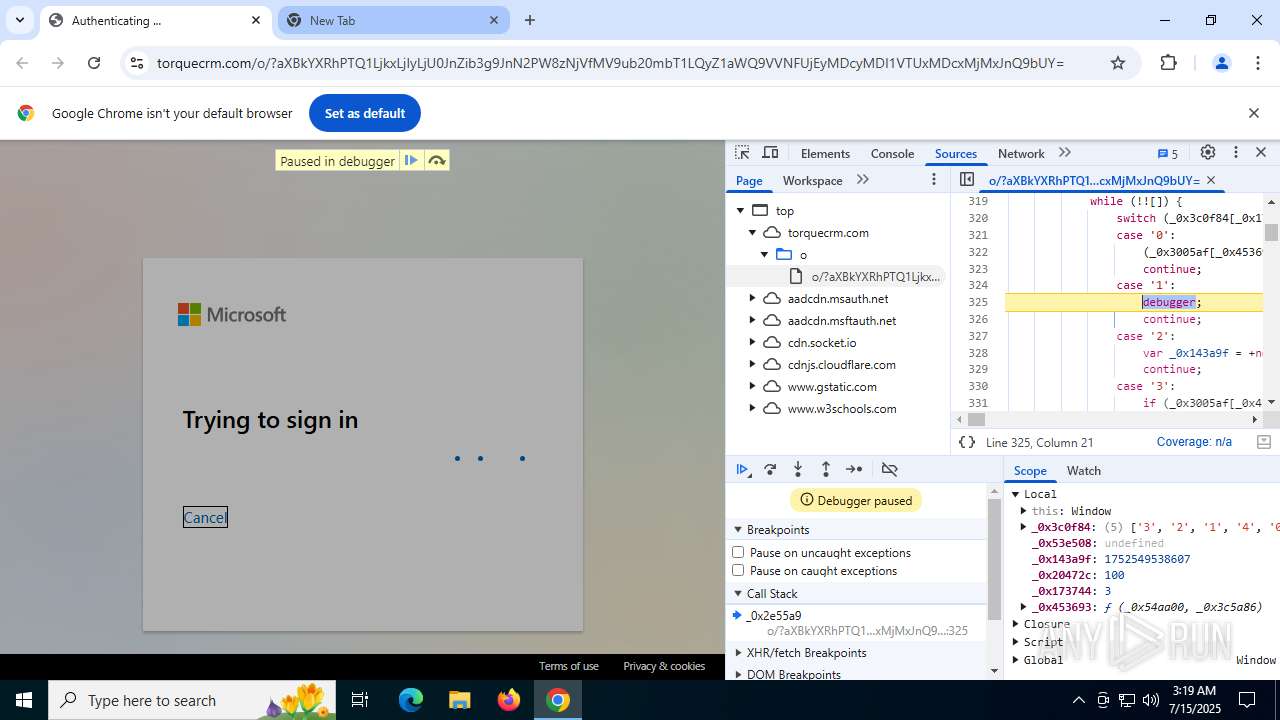
Task: Expand www.w3schools.com in file tree
Action: point(753,409)
